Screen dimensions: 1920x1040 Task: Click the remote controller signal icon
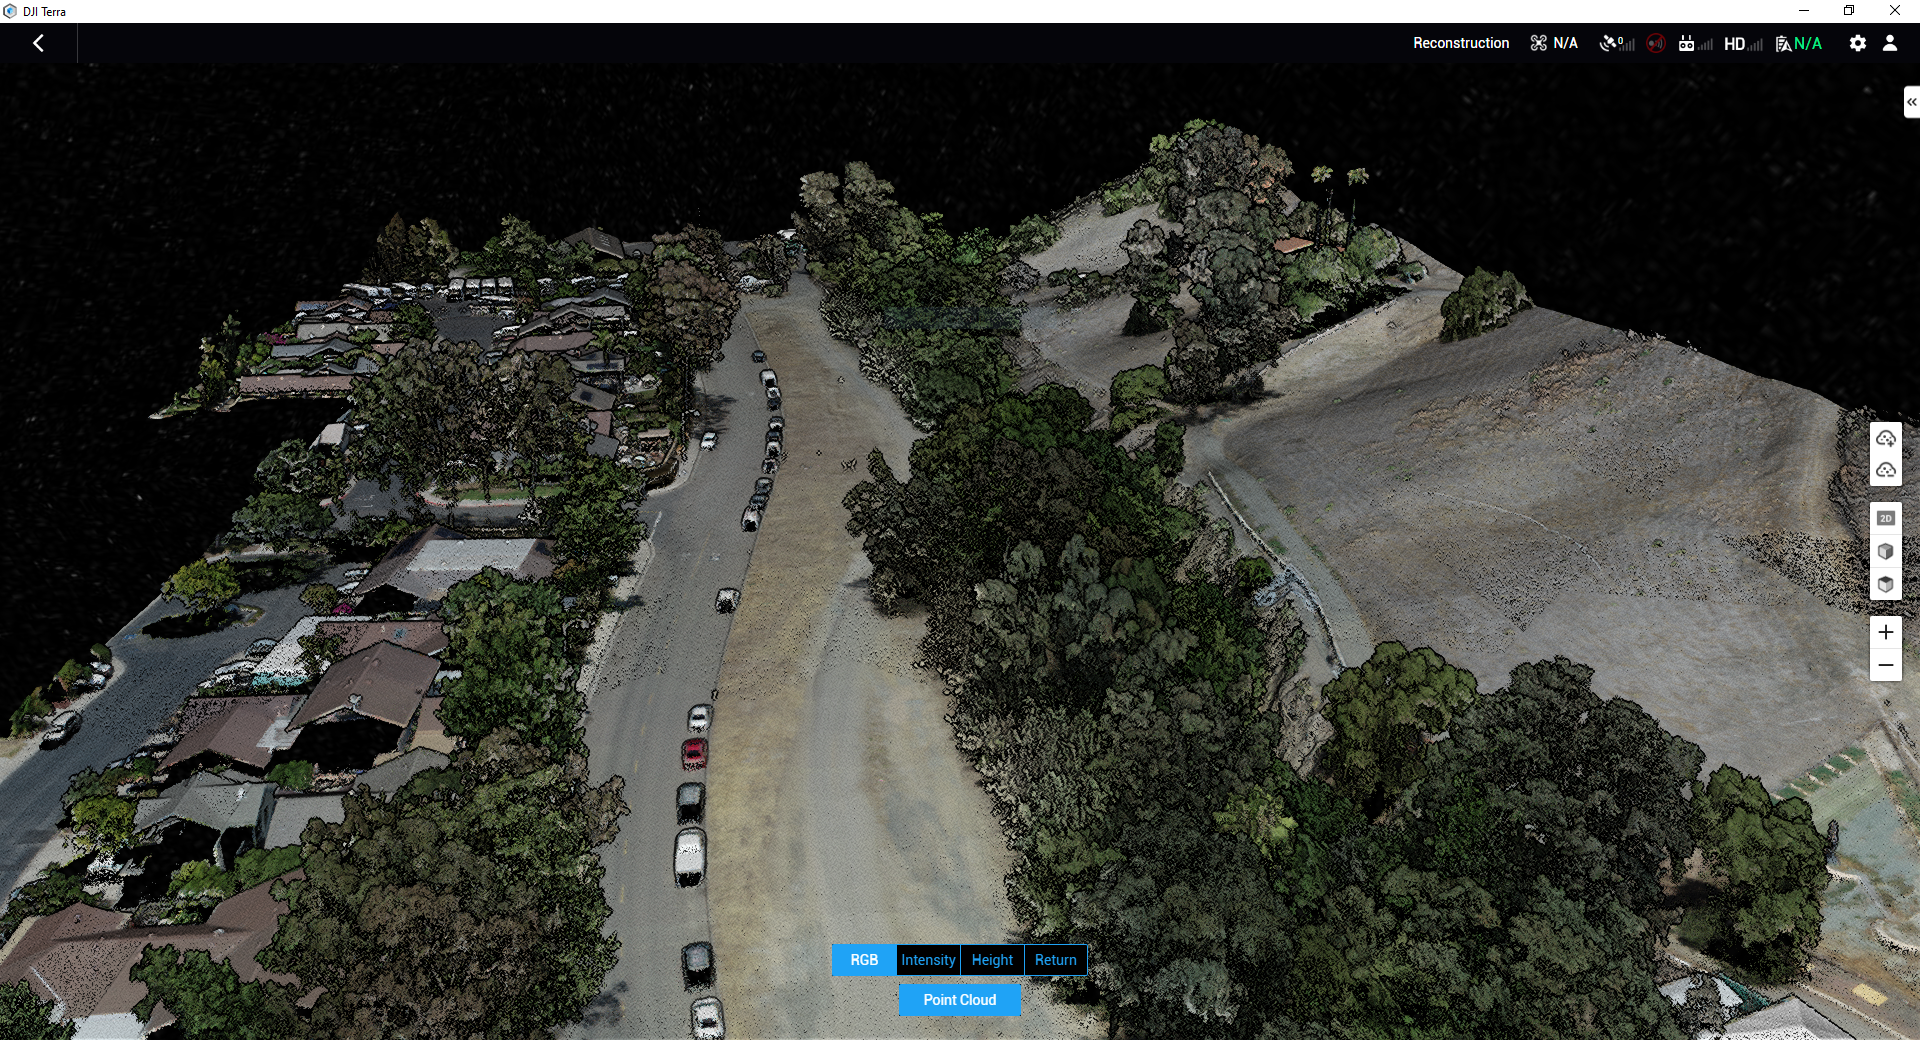[x=1693, y=43]
